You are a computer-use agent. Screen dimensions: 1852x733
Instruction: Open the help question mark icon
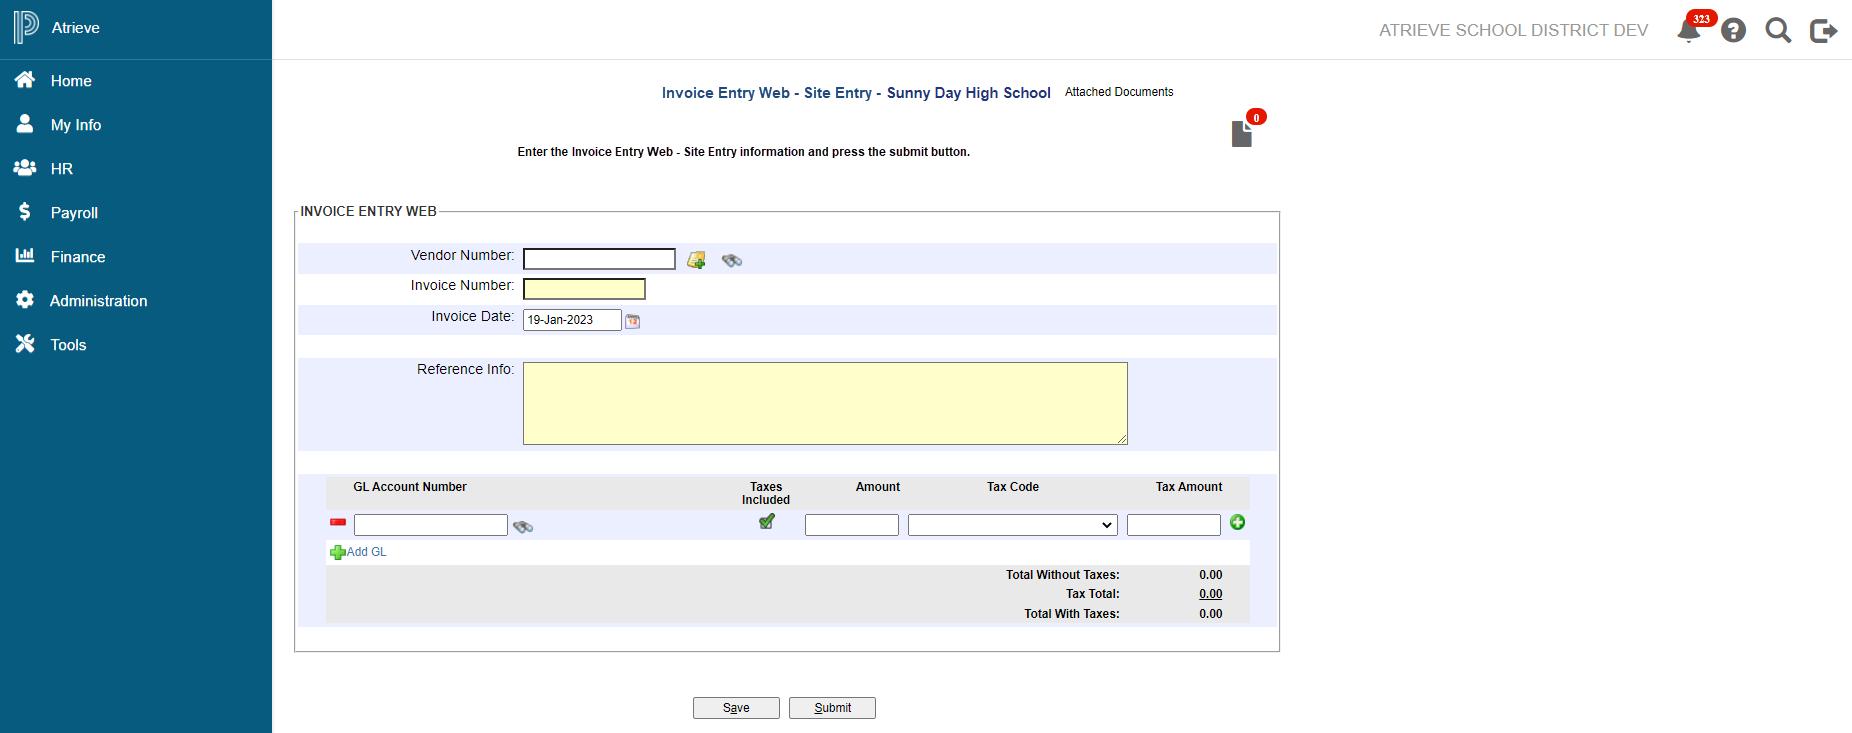[1734, 30]
